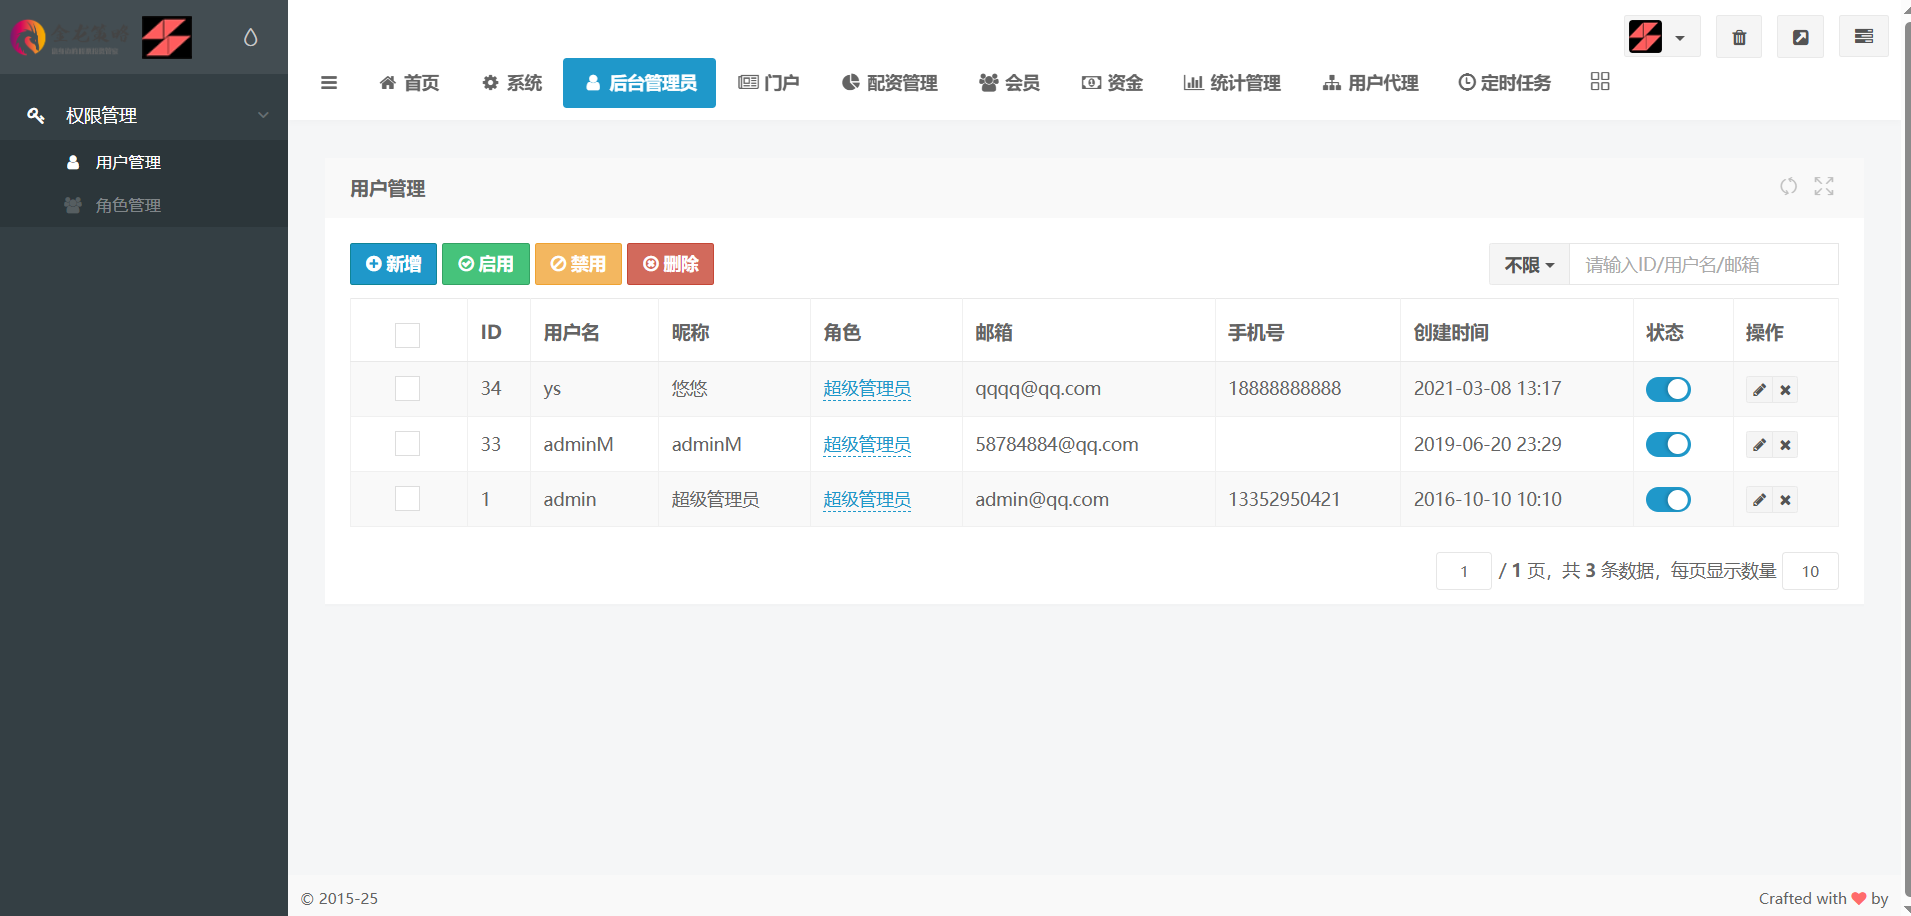Switch to the 会员 navigation tab

(1009, 83)
